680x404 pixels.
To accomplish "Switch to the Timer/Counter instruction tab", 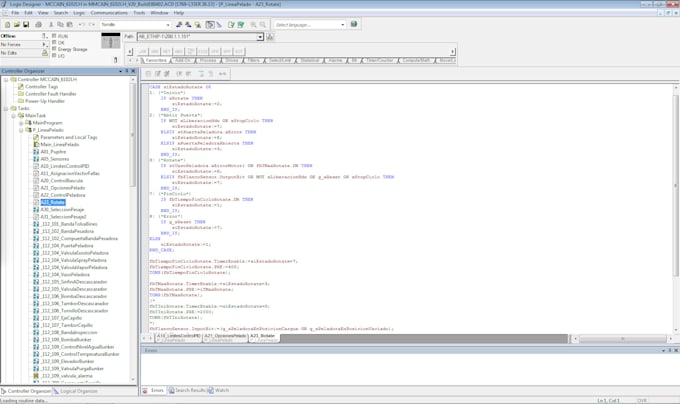I will click(378, 60).
